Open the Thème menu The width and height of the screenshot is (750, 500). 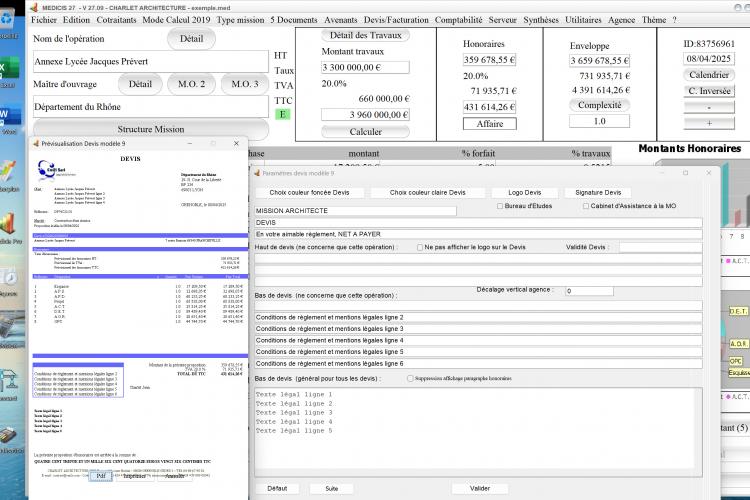pos(654,20)
